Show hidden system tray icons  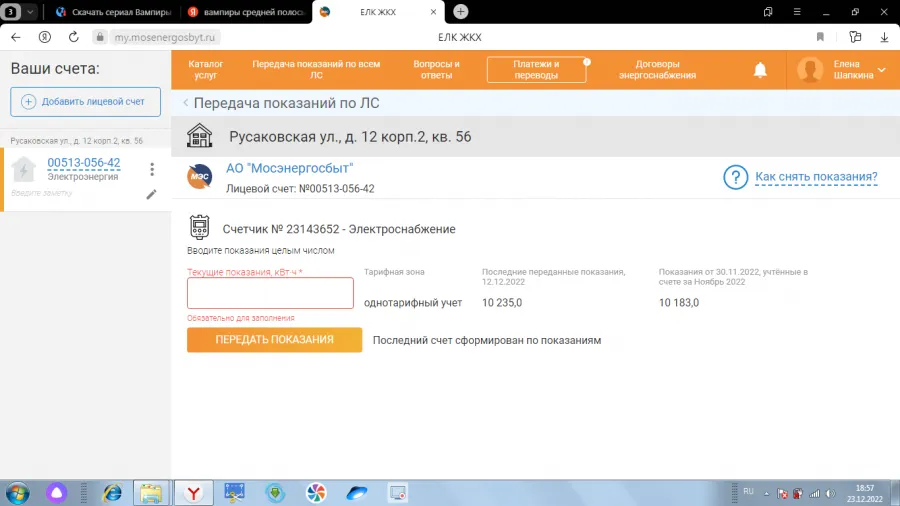point(766,493)
